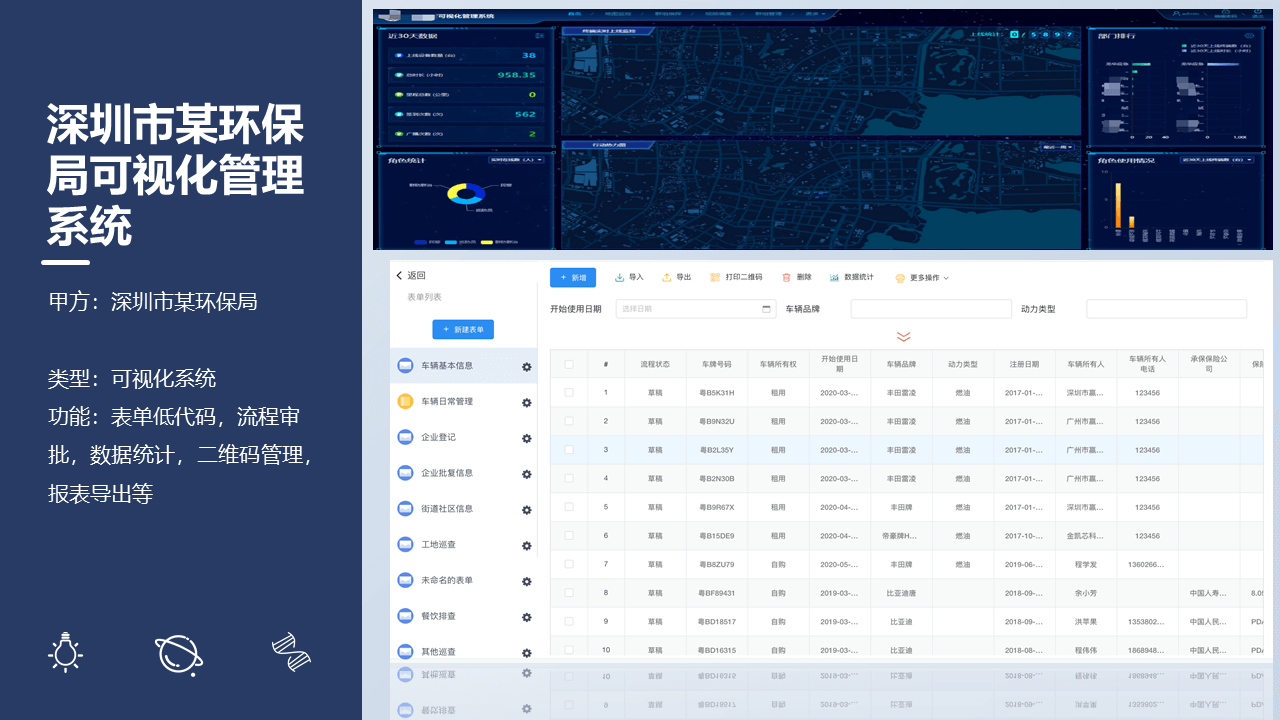Click the blue 工地巡查 form icon
This screenshot has width=1280, height=720.
point(405,544)
